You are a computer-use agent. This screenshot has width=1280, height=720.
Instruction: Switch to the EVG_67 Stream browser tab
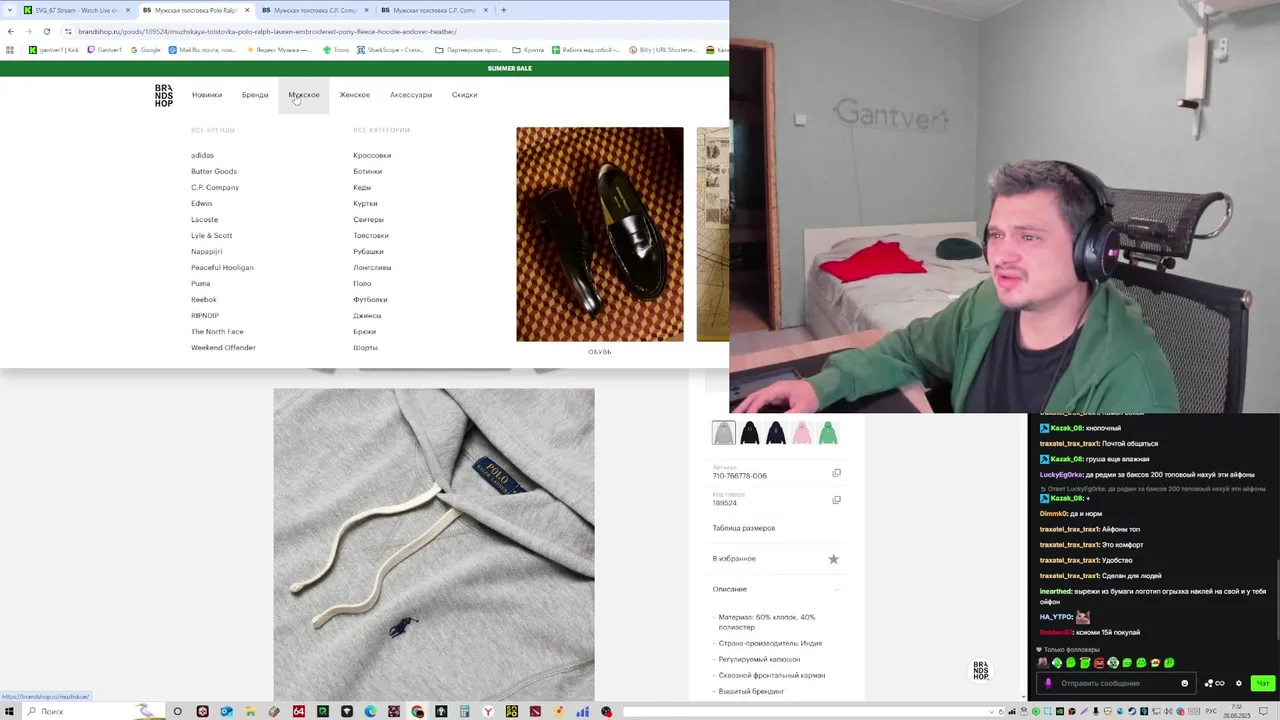coord(76,10)
